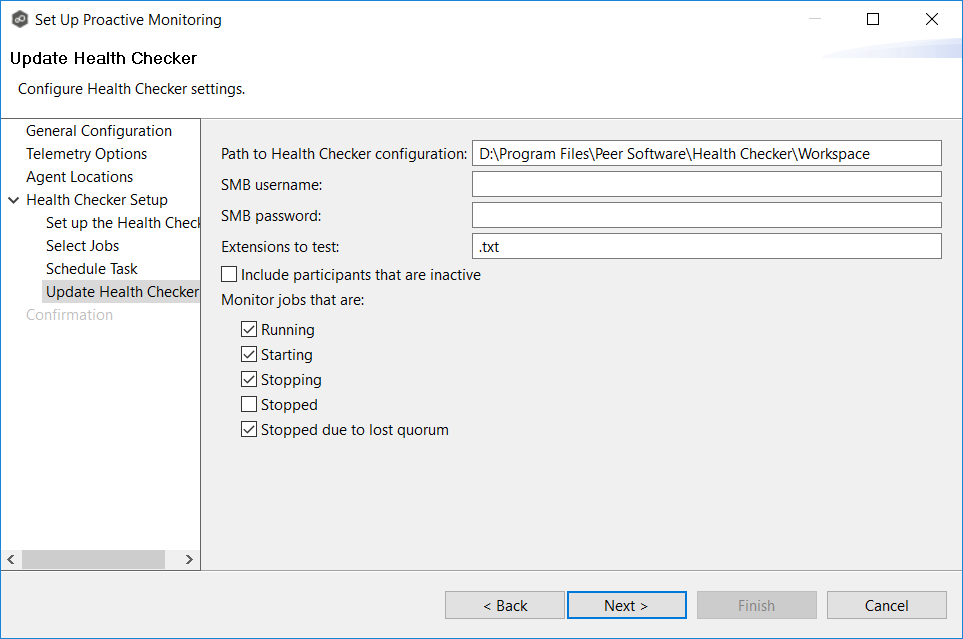Go to Telemetry Options page
The width and height of the screenshot is (963, 639).
click(x=87, y=154)
